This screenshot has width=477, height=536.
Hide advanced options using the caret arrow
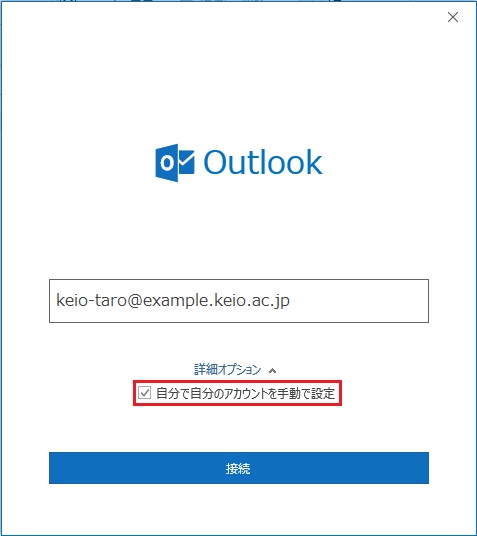(272, 371)
